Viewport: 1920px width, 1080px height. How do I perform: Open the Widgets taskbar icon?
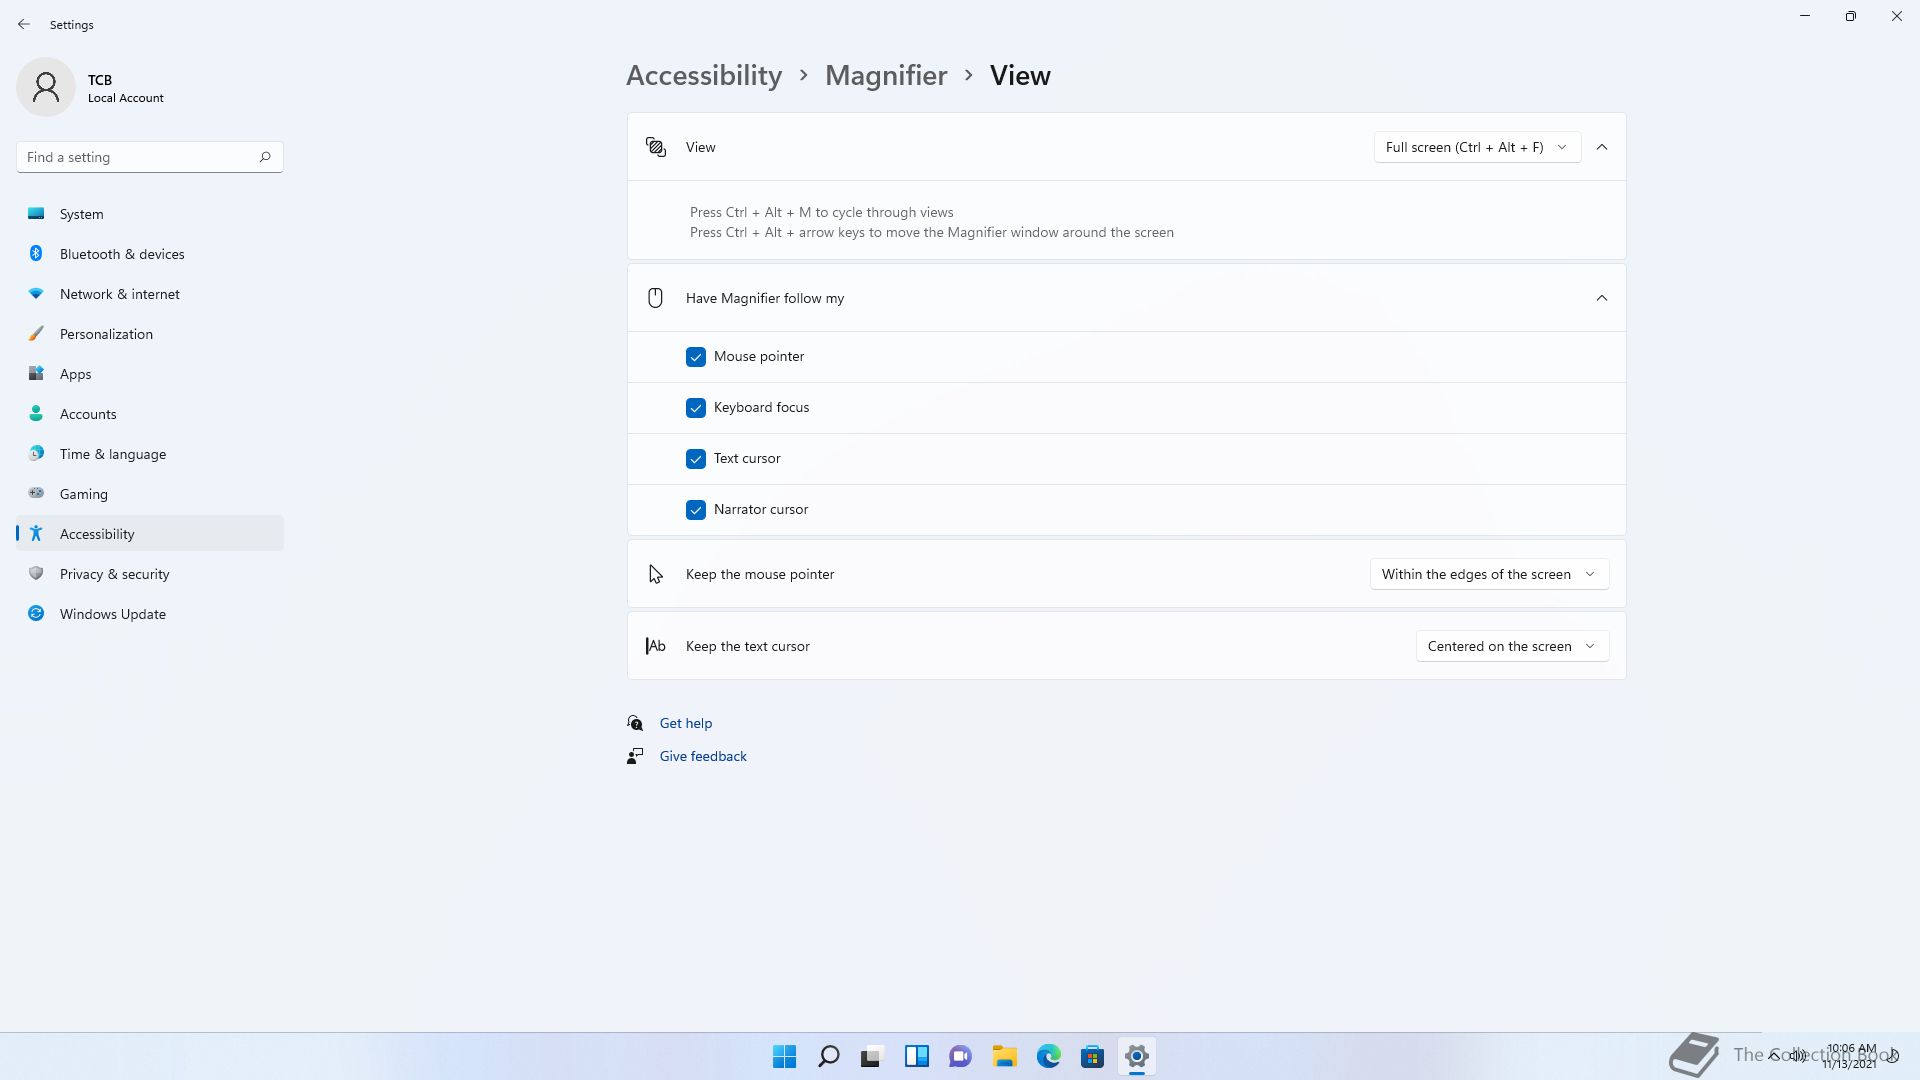[916, 1056]
